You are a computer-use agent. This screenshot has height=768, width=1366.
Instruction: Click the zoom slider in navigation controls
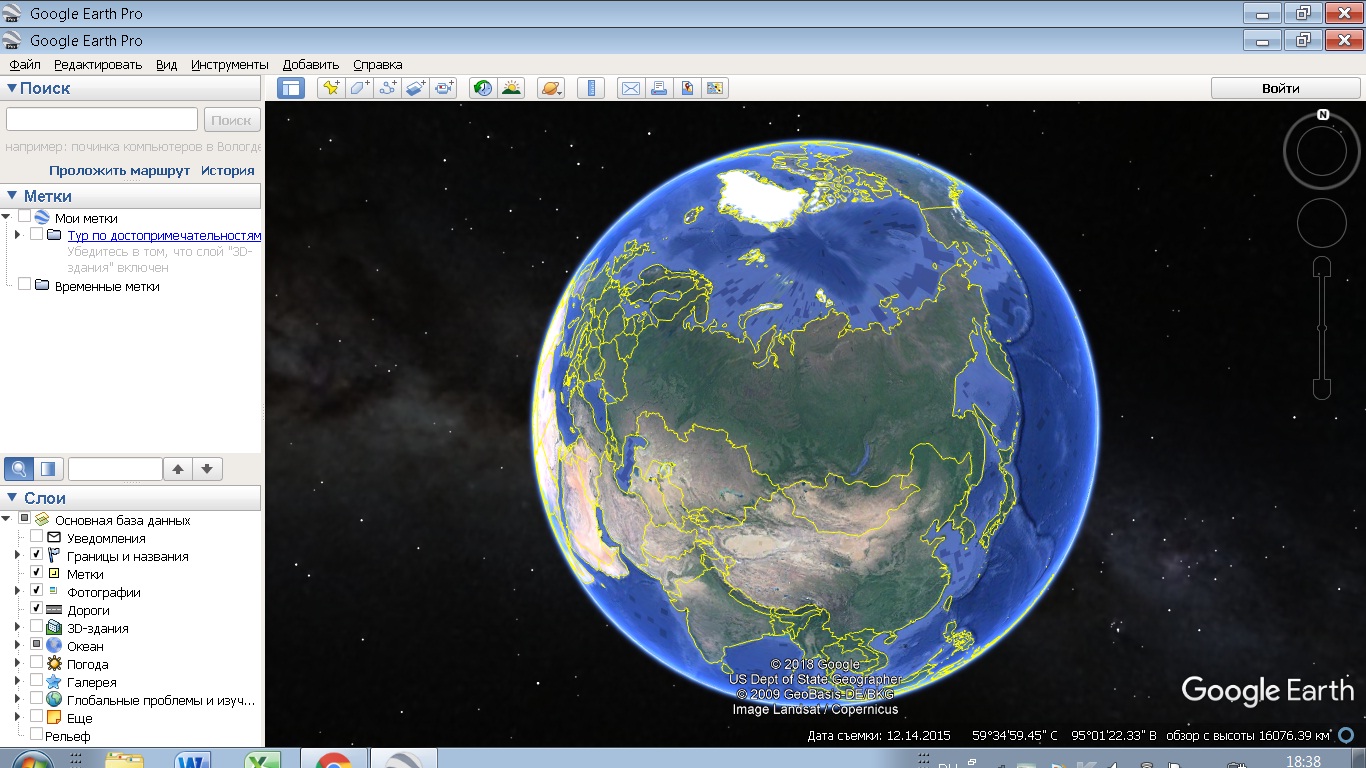pos(1322,328)
